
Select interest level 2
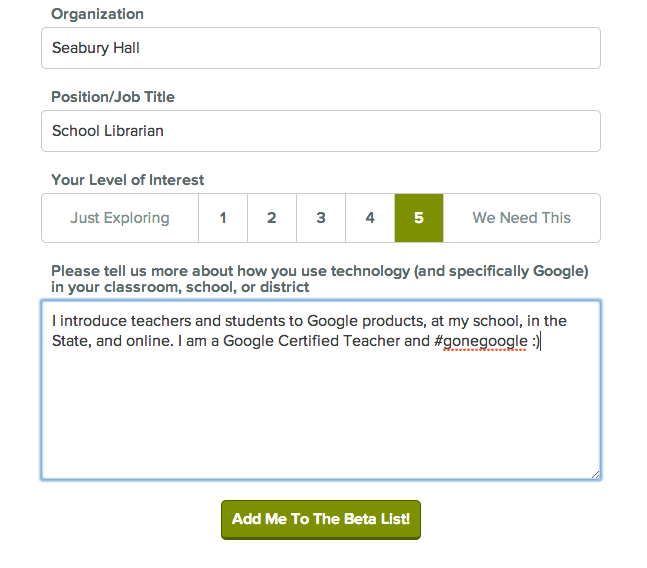tap(272, 218)
